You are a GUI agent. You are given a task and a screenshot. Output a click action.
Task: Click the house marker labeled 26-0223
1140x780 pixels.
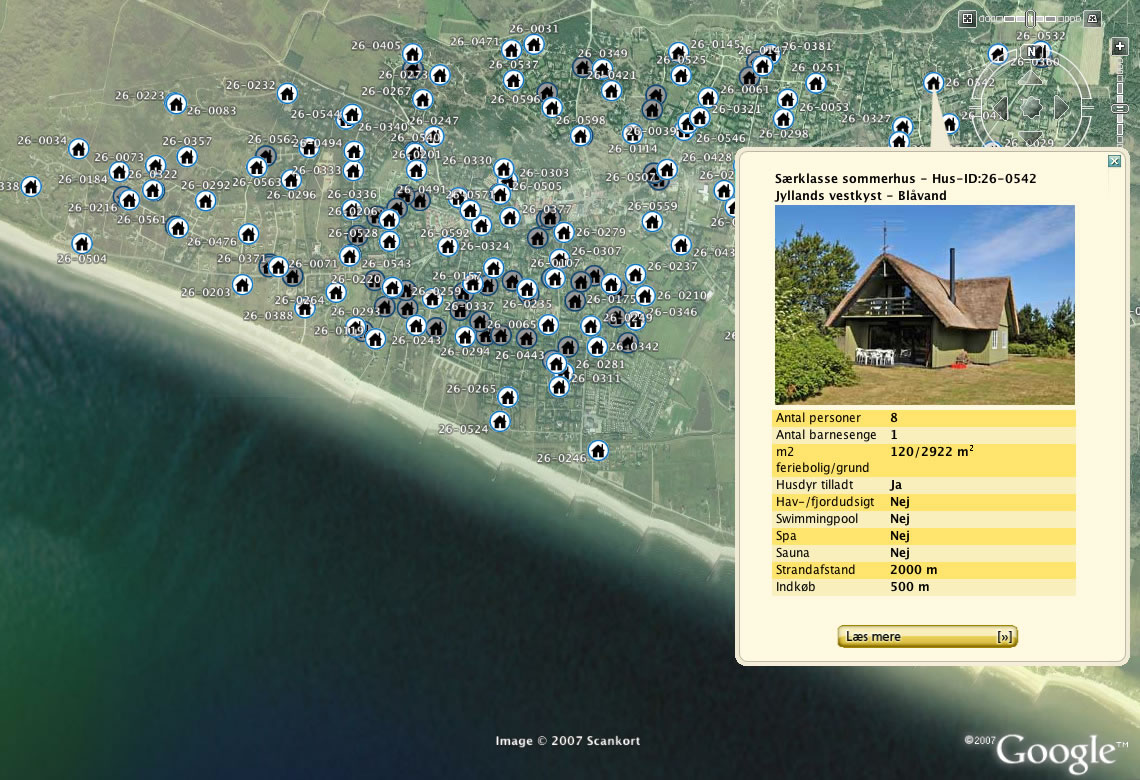176,103
